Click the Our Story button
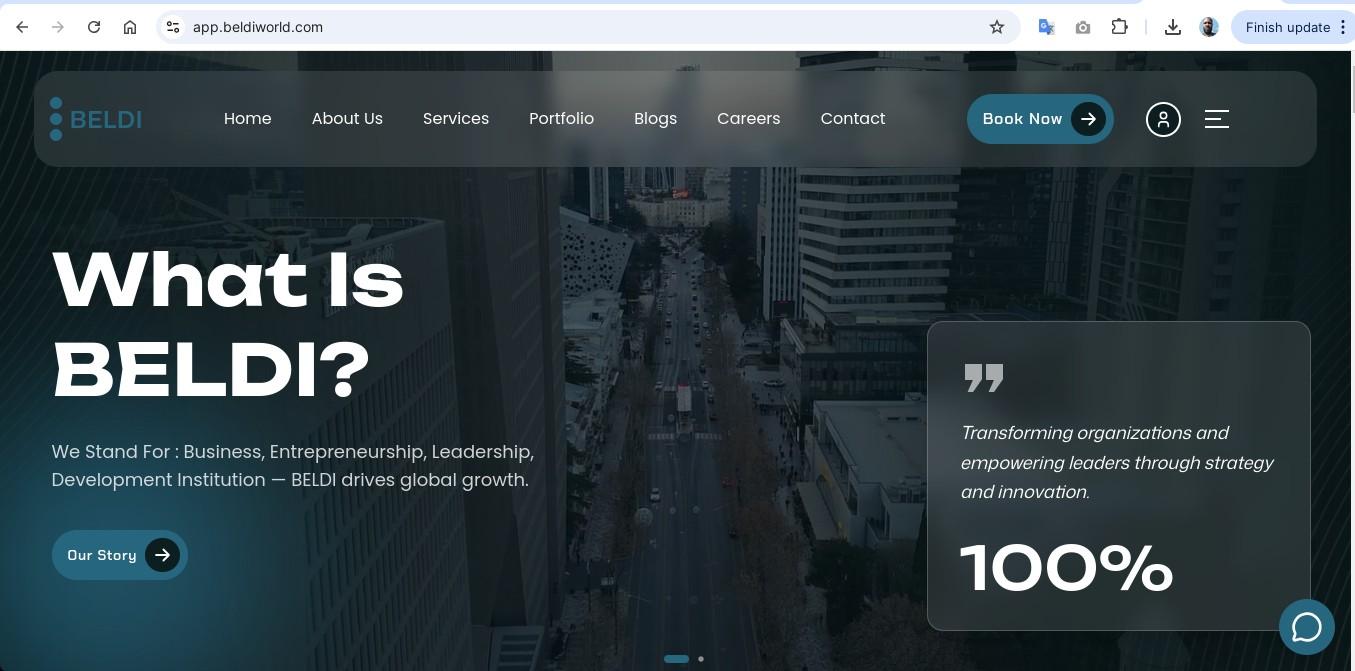The height and width of the screenshot is (671, 1355). tap(119, 555)
